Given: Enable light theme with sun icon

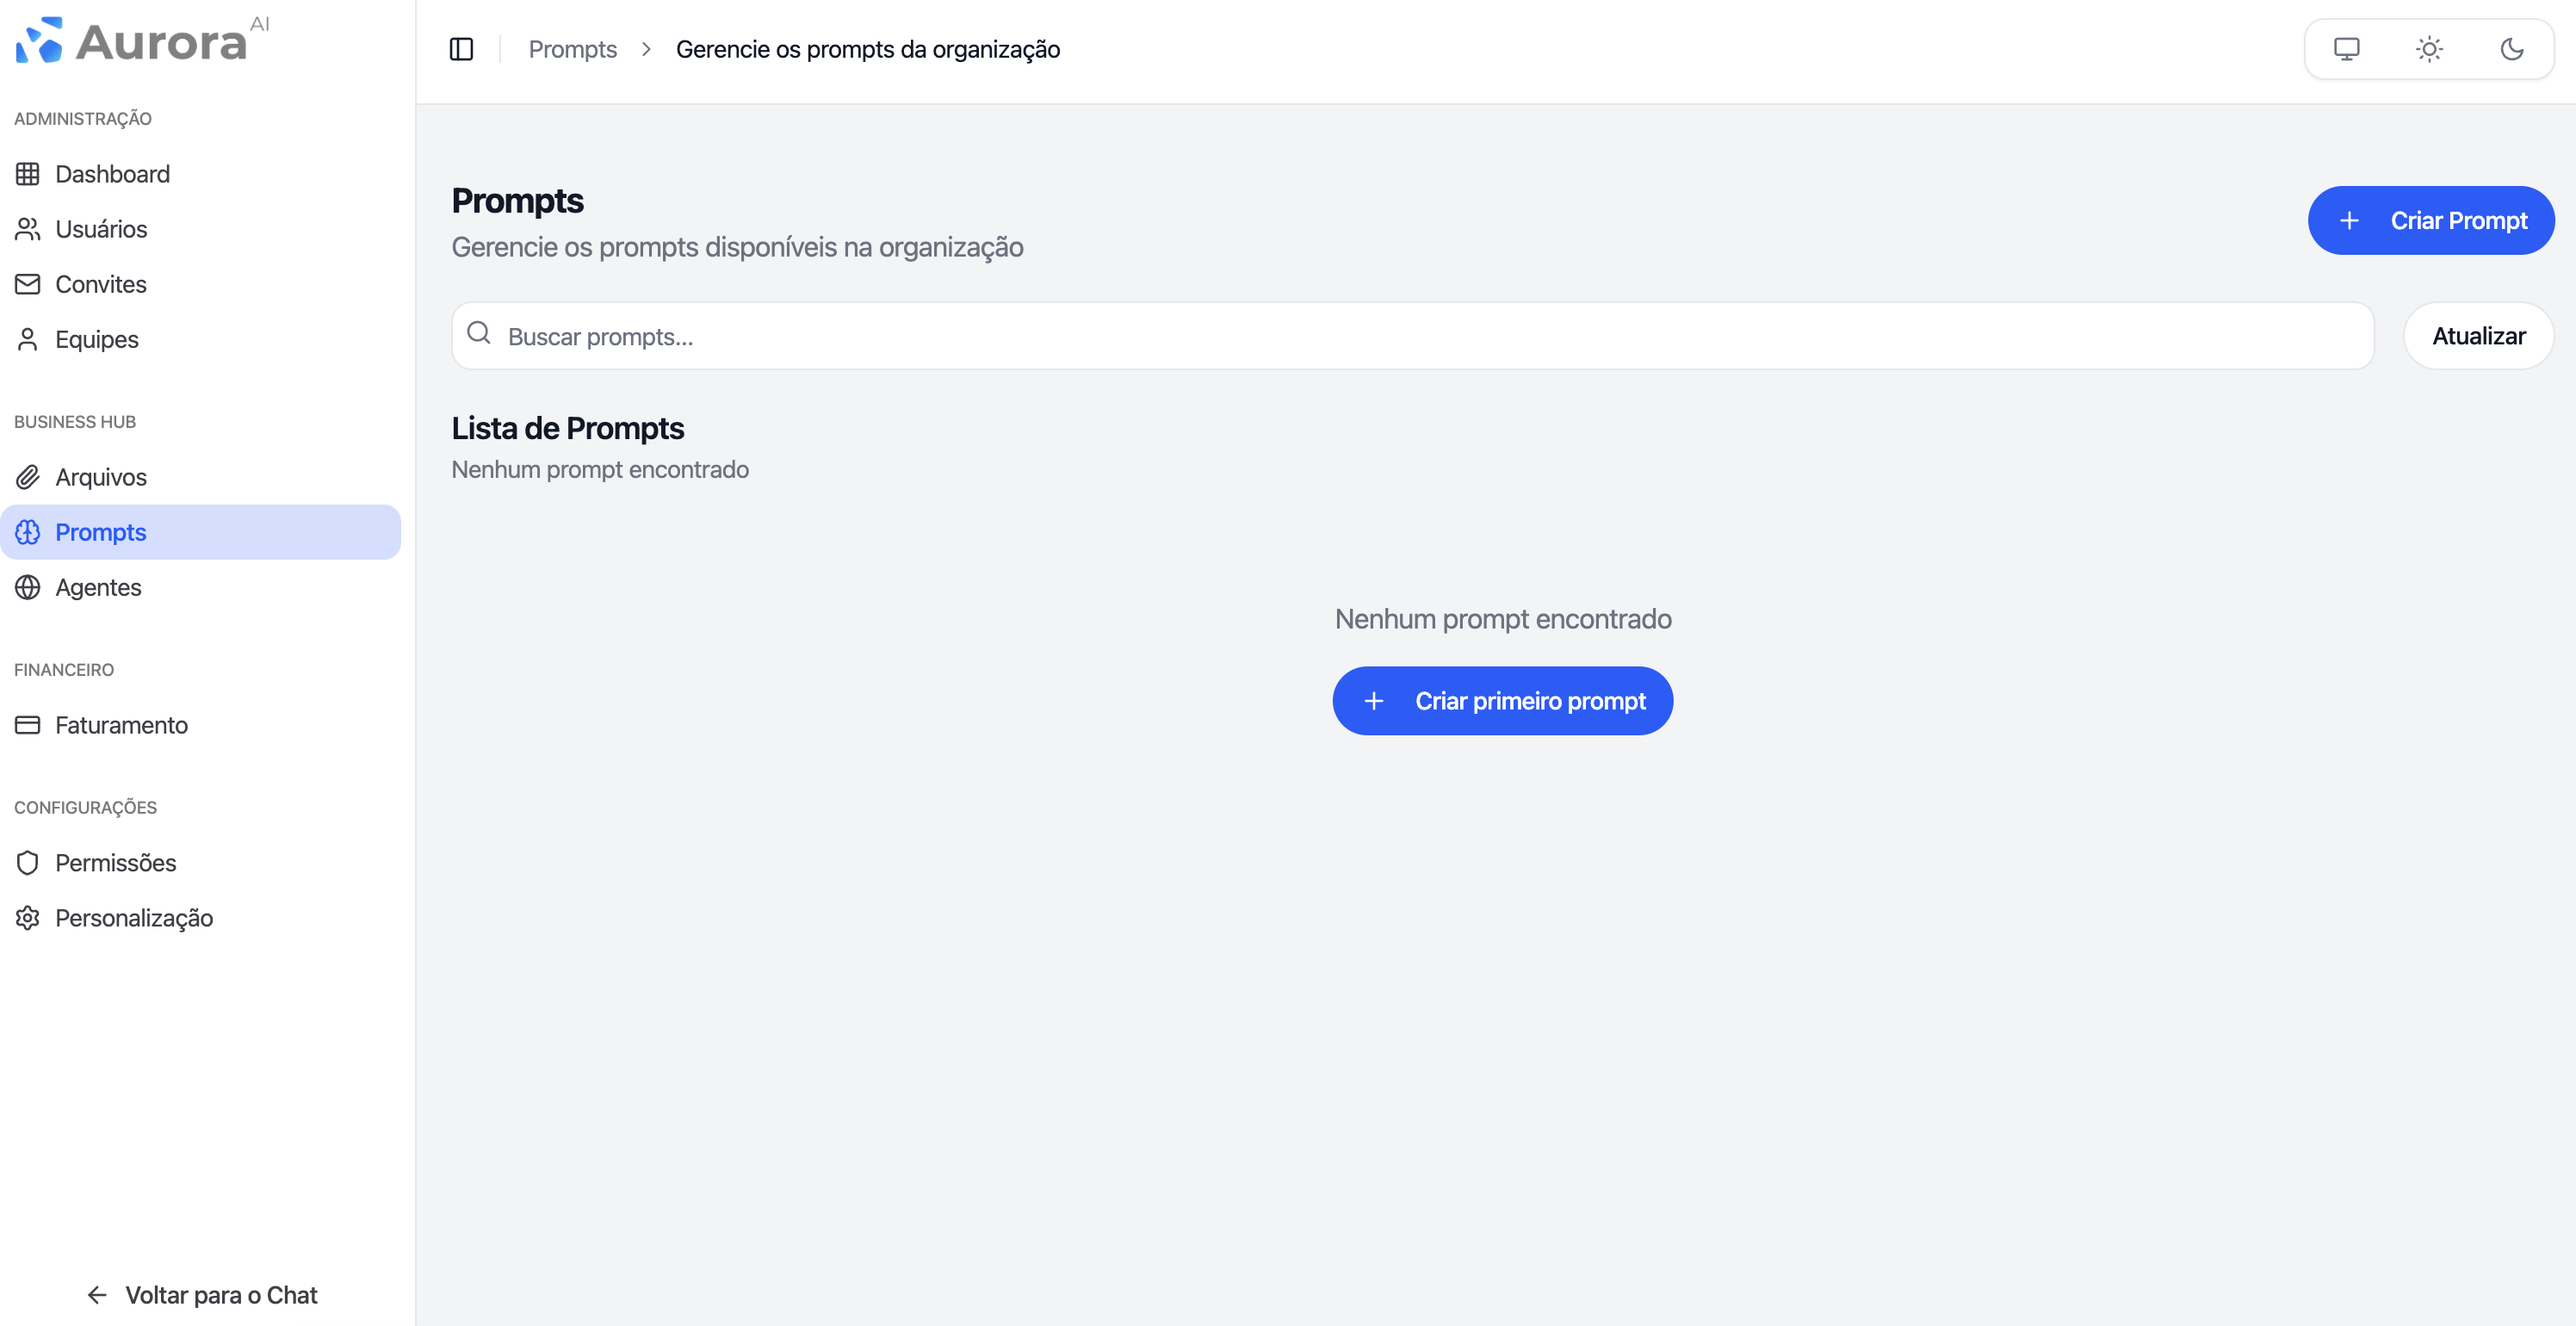Looking at the screenshot, I should click(x=2429, y=48).
